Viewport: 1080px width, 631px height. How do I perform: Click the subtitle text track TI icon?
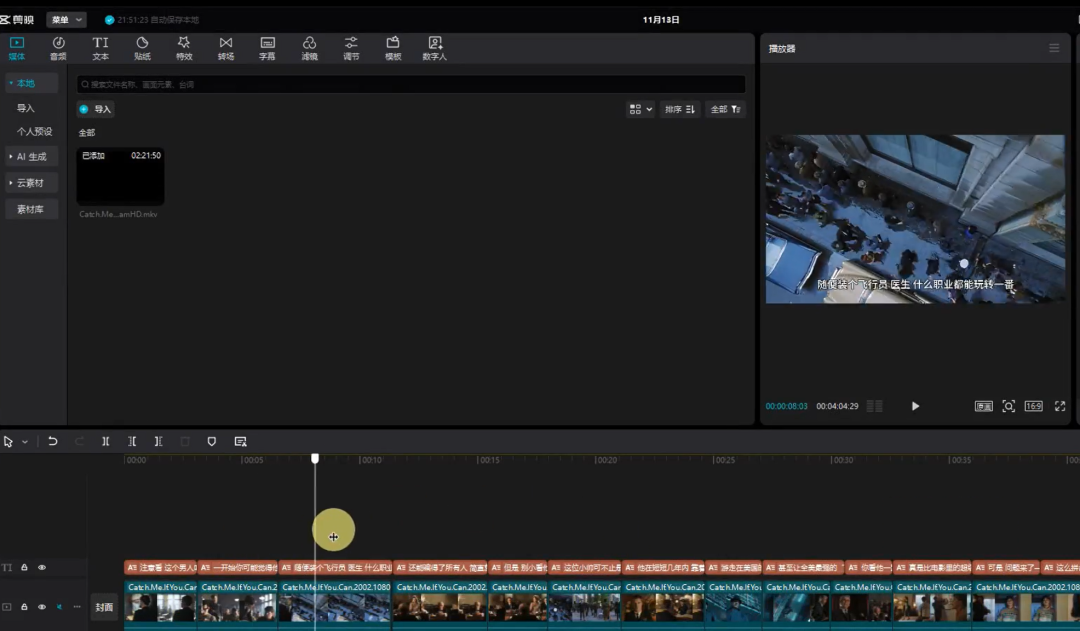7,568
